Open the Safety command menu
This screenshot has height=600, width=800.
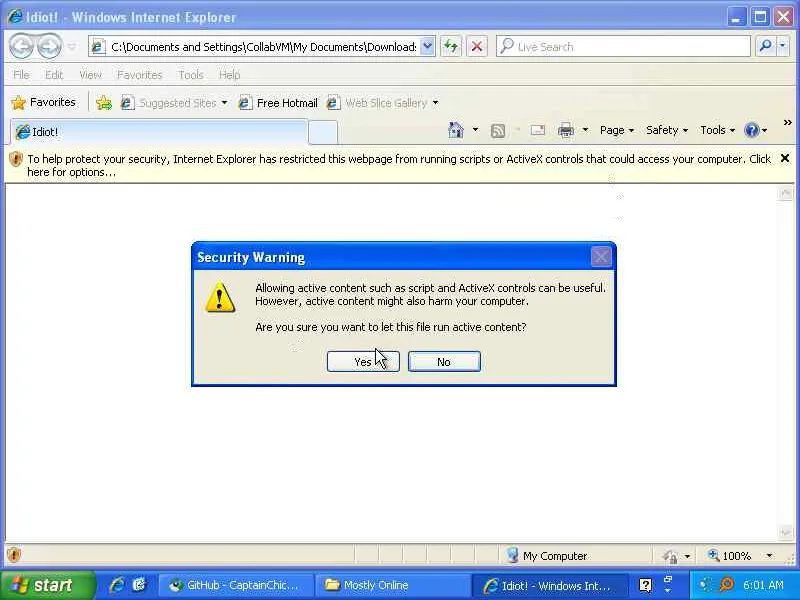tap(667, 130)
